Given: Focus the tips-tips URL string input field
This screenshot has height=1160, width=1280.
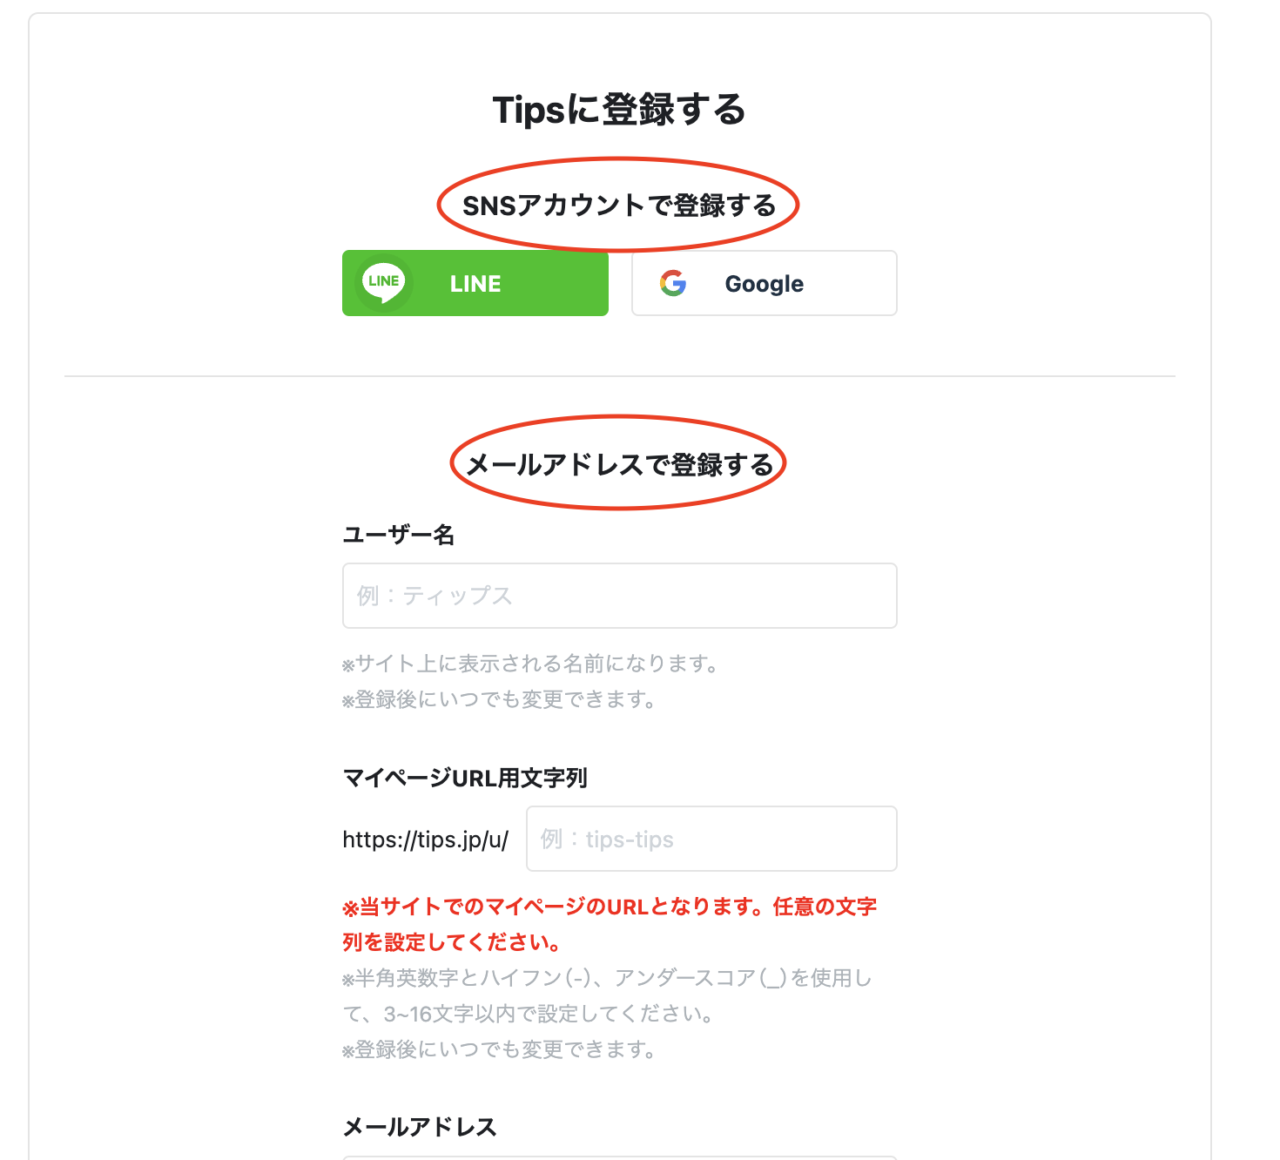Looking at the screenshot, I should (712, 839).
